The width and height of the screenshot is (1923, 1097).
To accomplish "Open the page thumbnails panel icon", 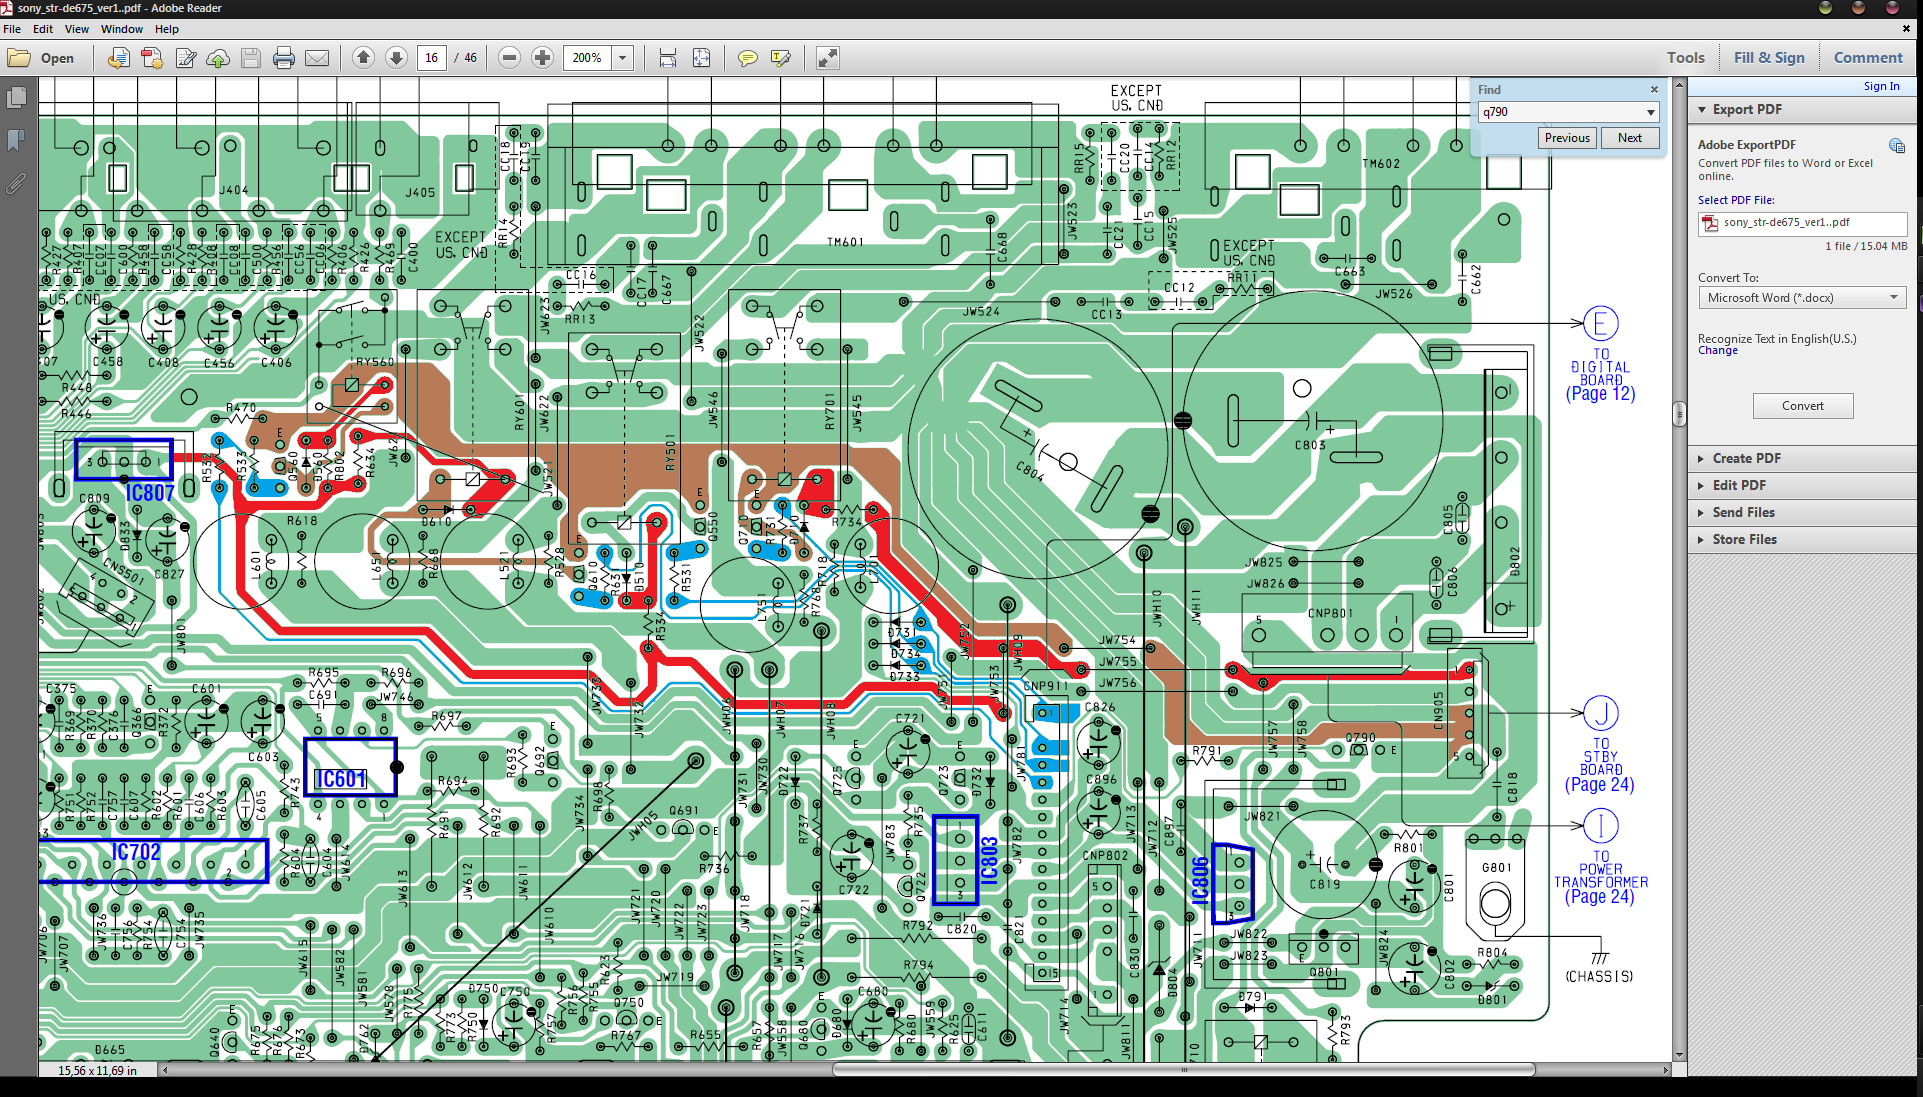I will tap(17, 97).
